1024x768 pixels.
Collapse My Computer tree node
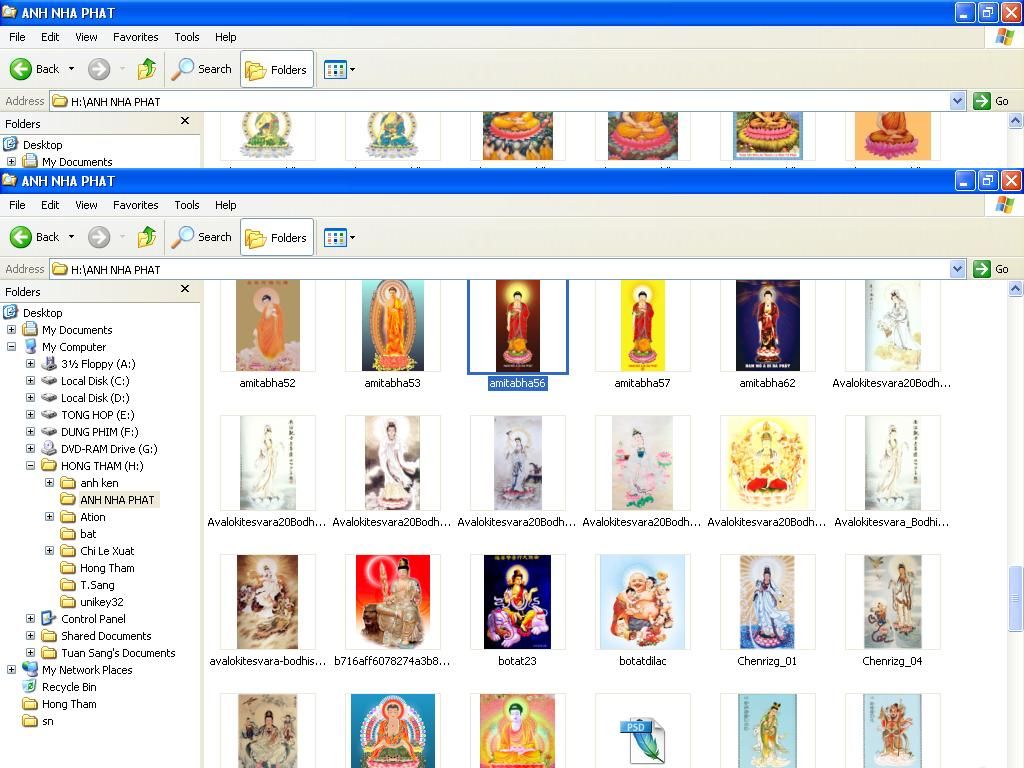click(11, 347)
